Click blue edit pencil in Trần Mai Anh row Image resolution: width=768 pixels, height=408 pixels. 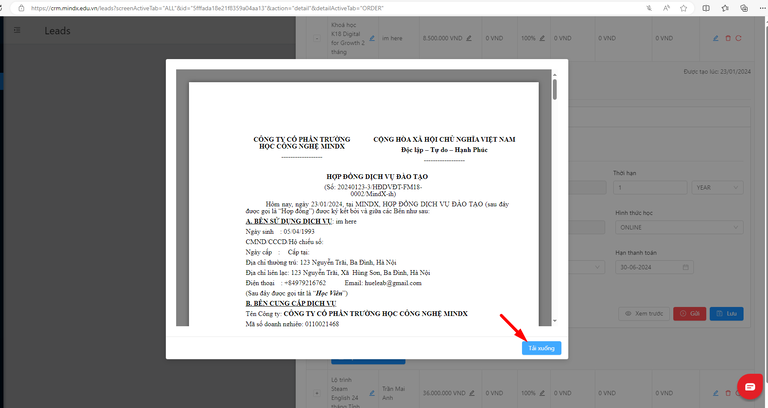pyautogui.click(x=716, y=393)
